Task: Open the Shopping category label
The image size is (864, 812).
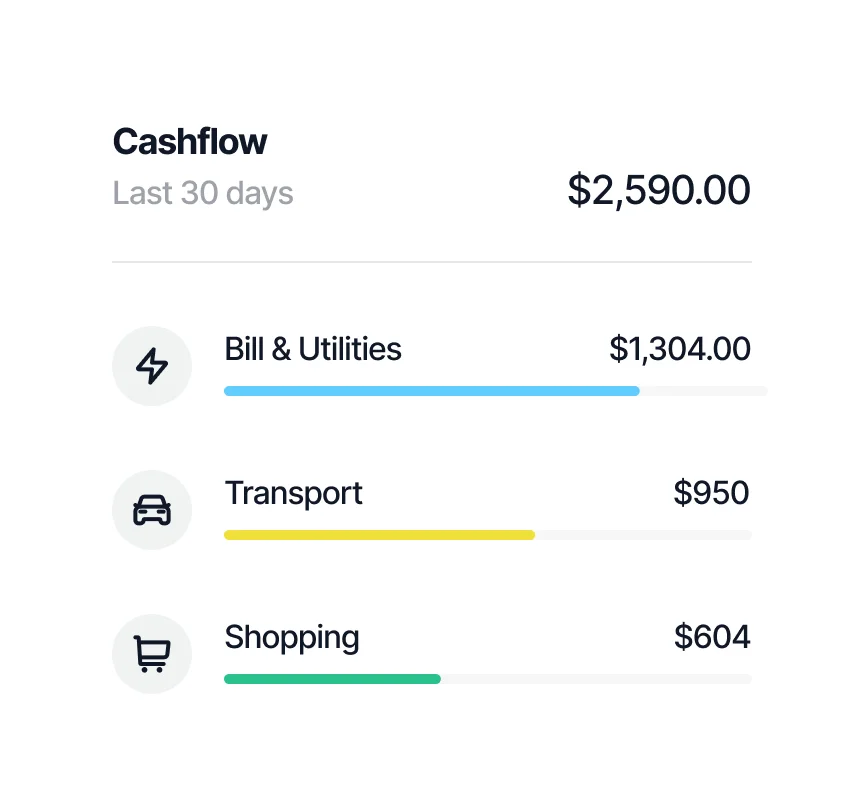Action: point(291,637)
